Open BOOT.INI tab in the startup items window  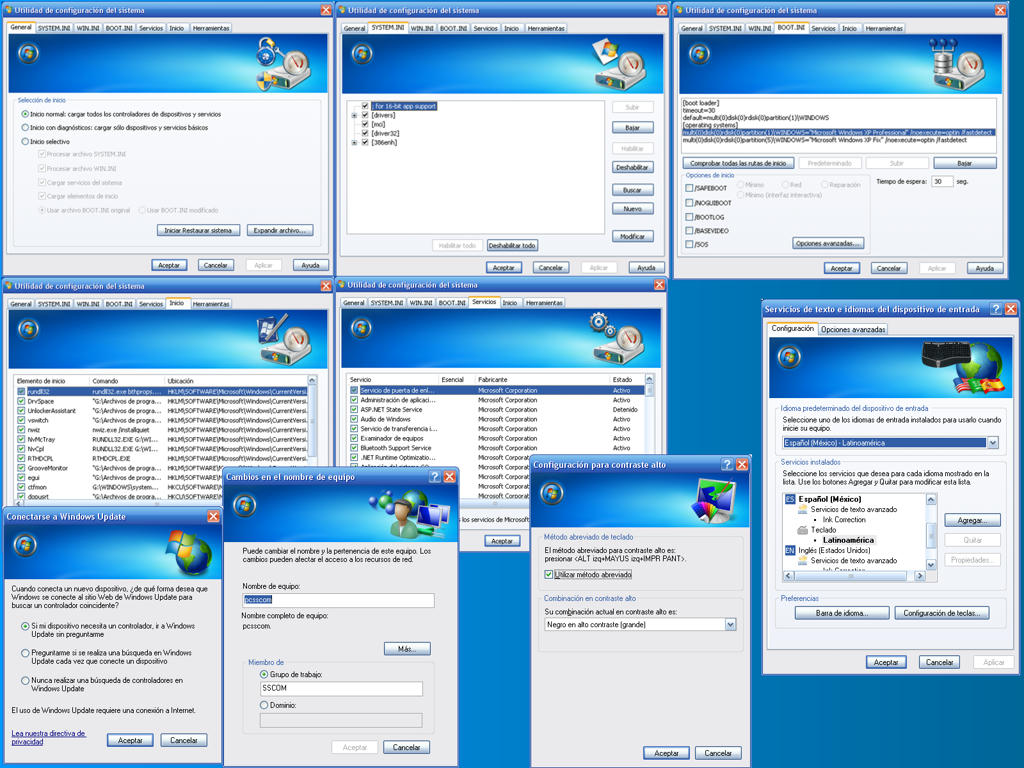119,304
